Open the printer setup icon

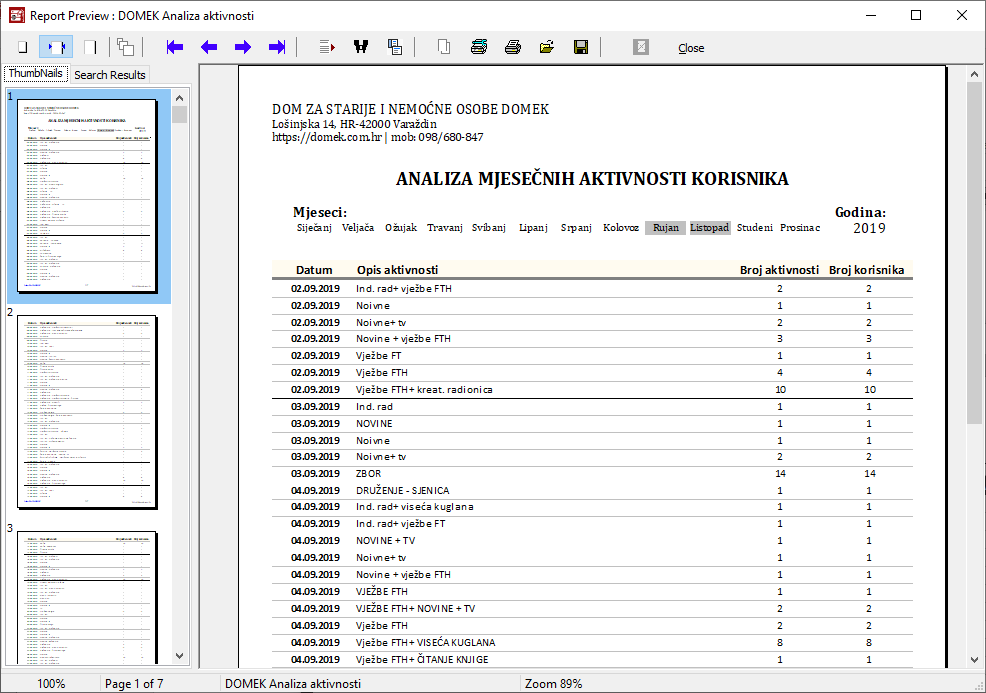tap(479, 47)
